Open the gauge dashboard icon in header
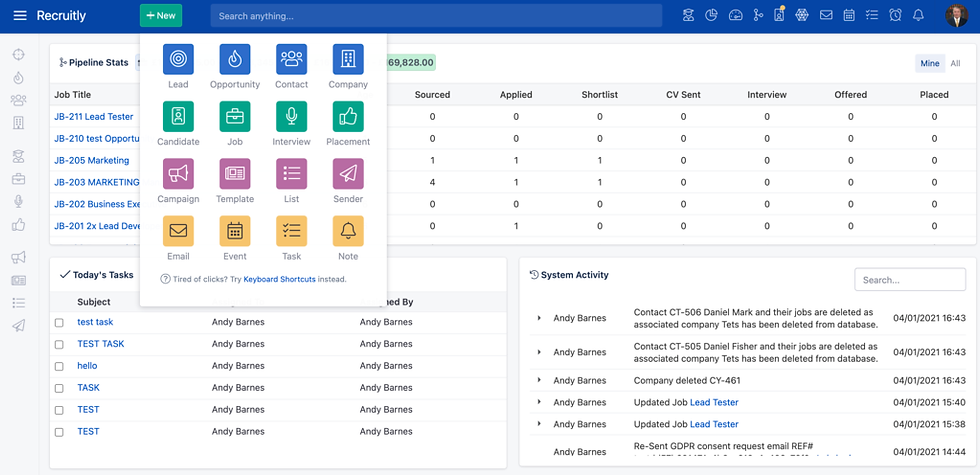The width and height of the screenshot is (980, 475). coord(735,16)
